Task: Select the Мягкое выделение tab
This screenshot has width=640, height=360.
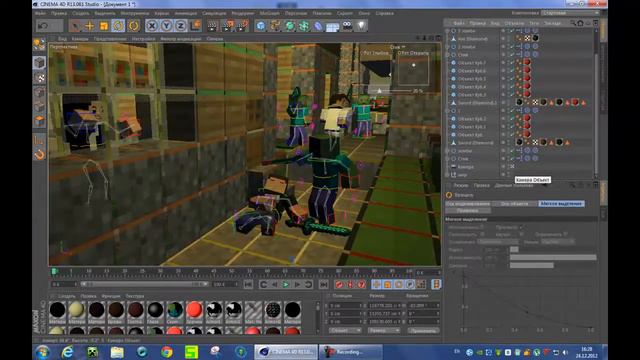Action: [x=561, y=203]
